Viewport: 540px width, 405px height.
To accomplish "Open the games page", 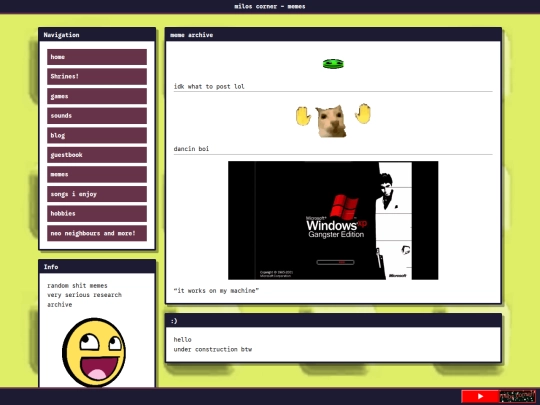I will tap(97, 96).
